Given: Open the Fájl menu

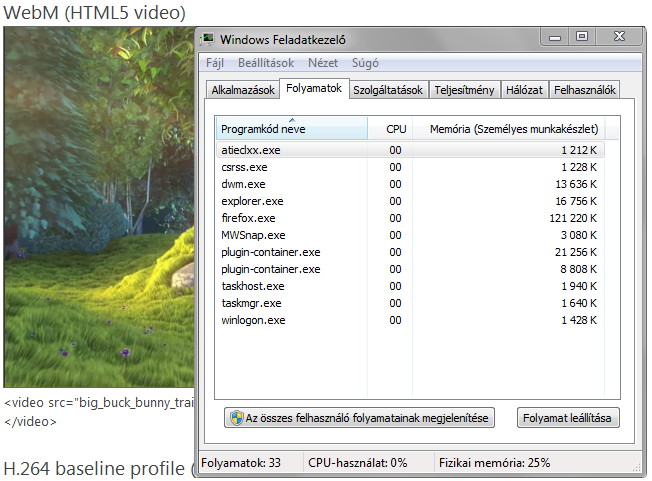Looking at the screenshot, I should tap(215, 63).
